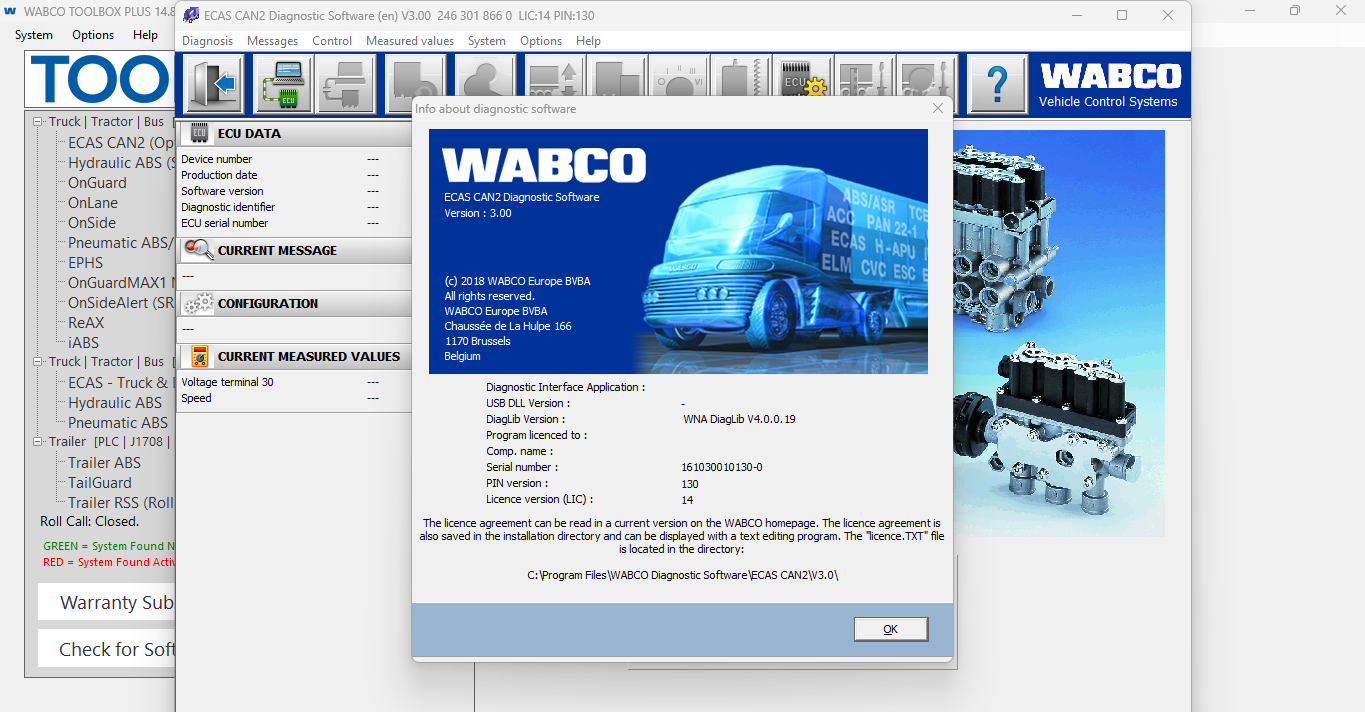Select OnLane tree item
This screenshot has height=712, width=1365.
pos(93,203)
